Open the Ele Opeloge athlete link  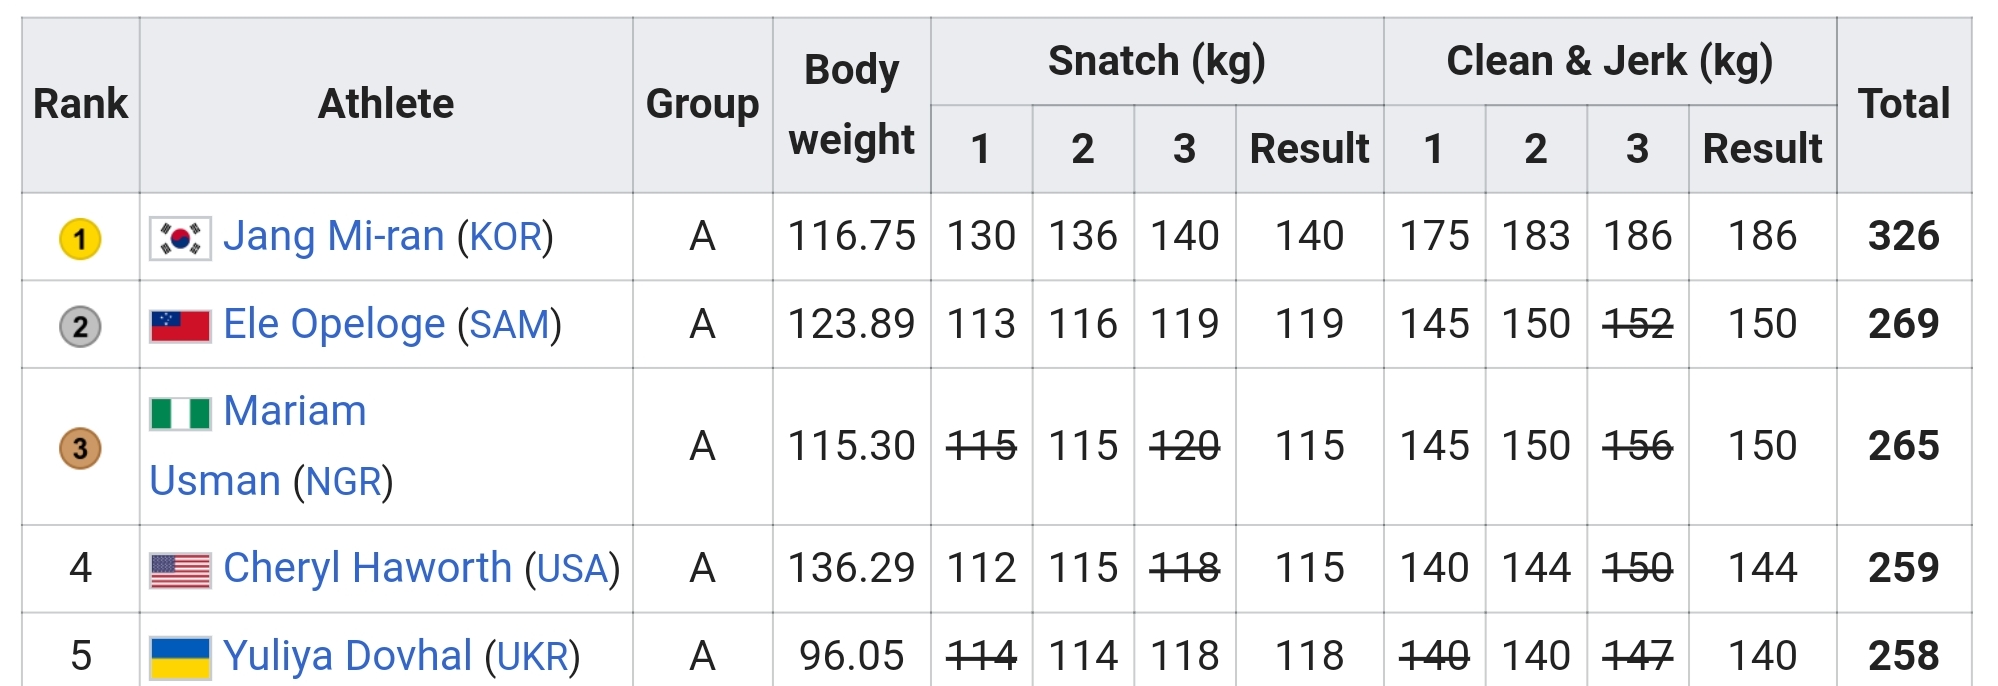pyautogui.click(x=333, y=325)
